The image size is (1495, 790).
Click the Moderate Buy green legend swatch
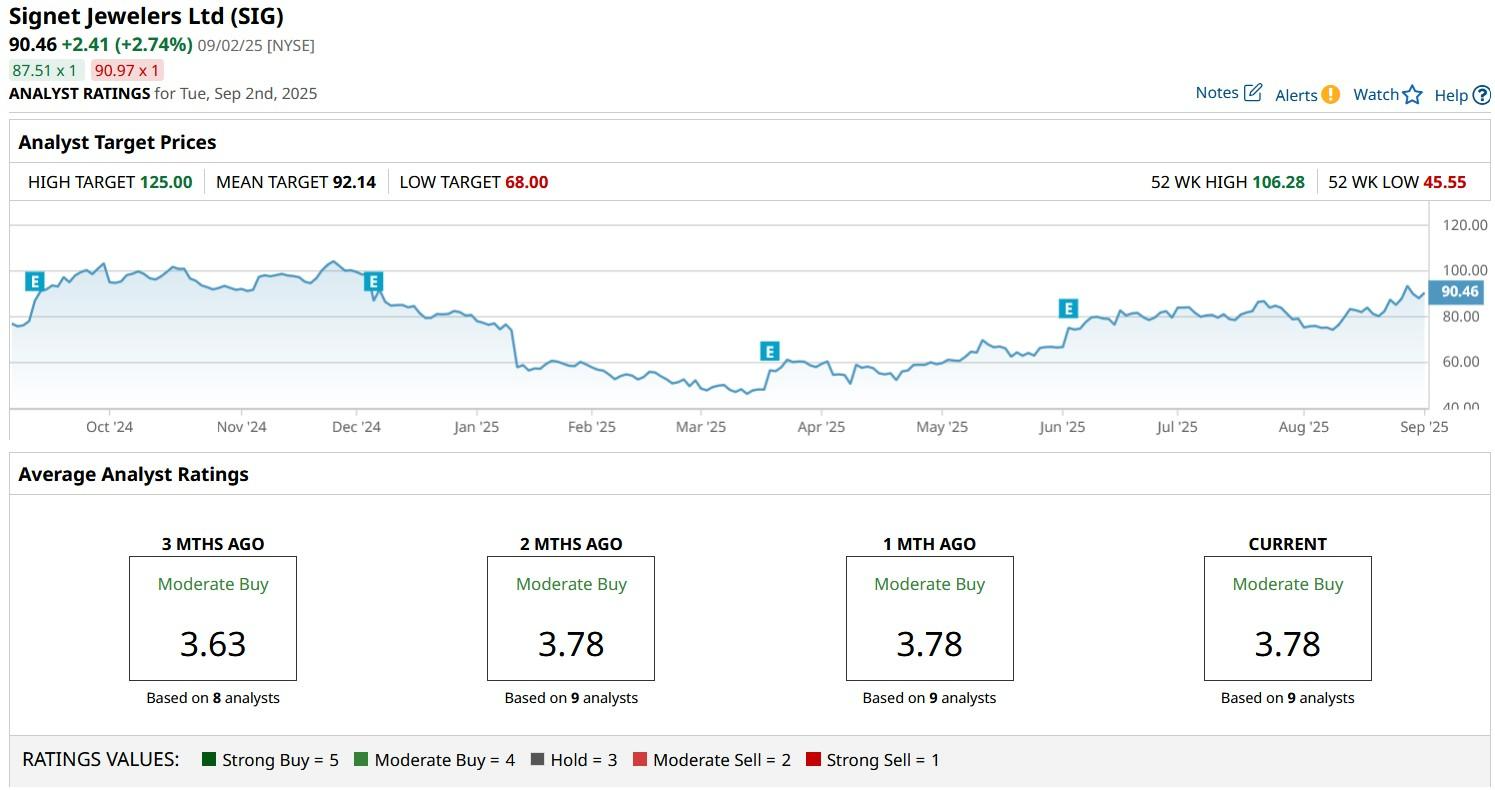click(x=361, y=760)
